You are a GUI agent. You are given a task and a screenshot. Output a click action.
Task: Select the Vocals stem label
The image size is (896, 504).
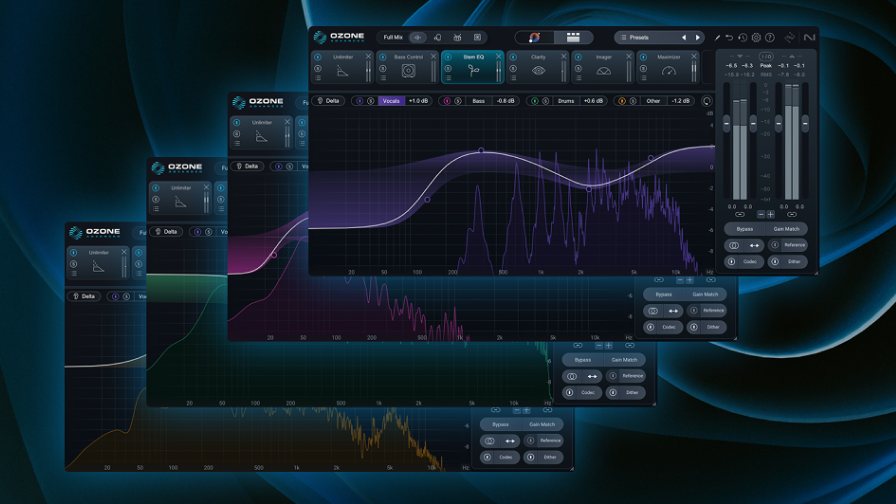[x=391, y=101]
